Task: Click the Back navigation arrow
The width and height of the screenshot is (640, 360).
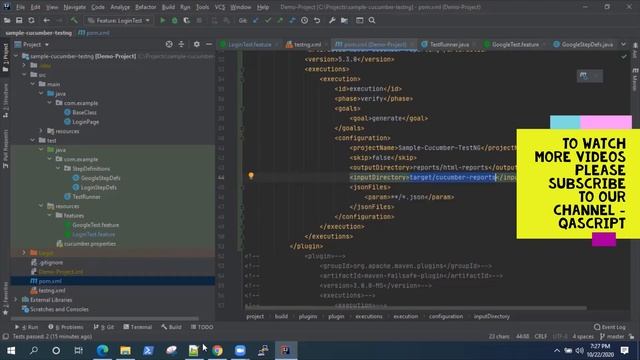Action: [47, 20]
